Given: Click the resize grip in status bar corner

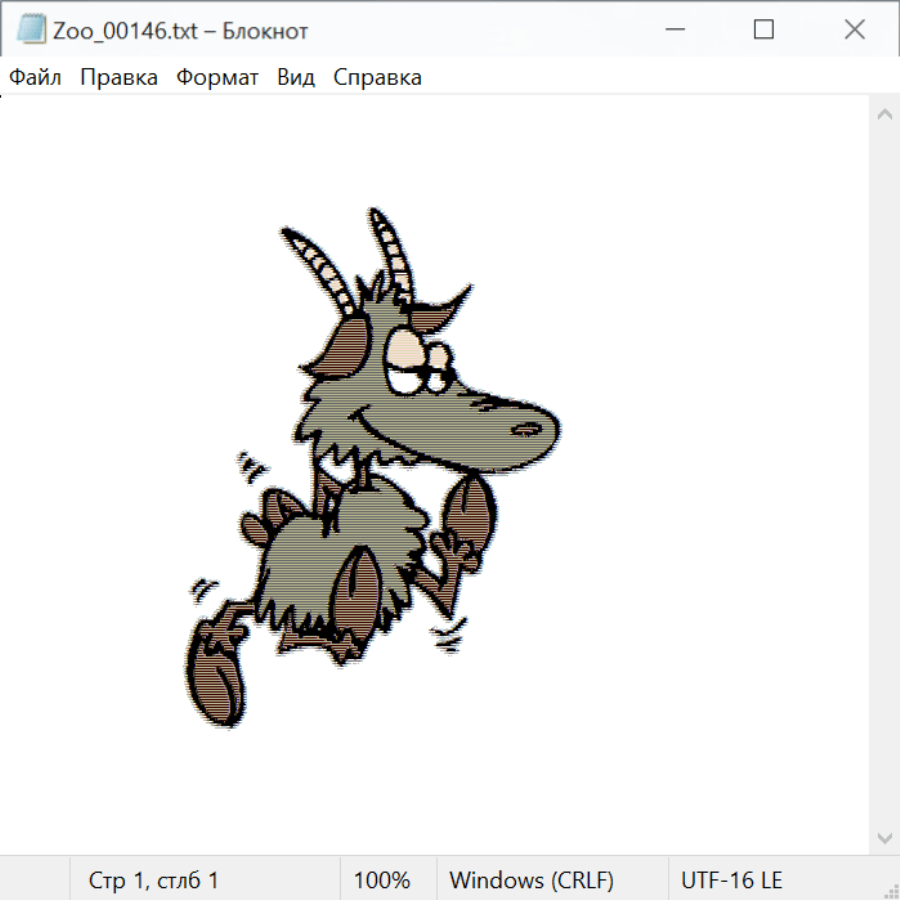Looking at the screenshot, I should [x=890, y=890].
